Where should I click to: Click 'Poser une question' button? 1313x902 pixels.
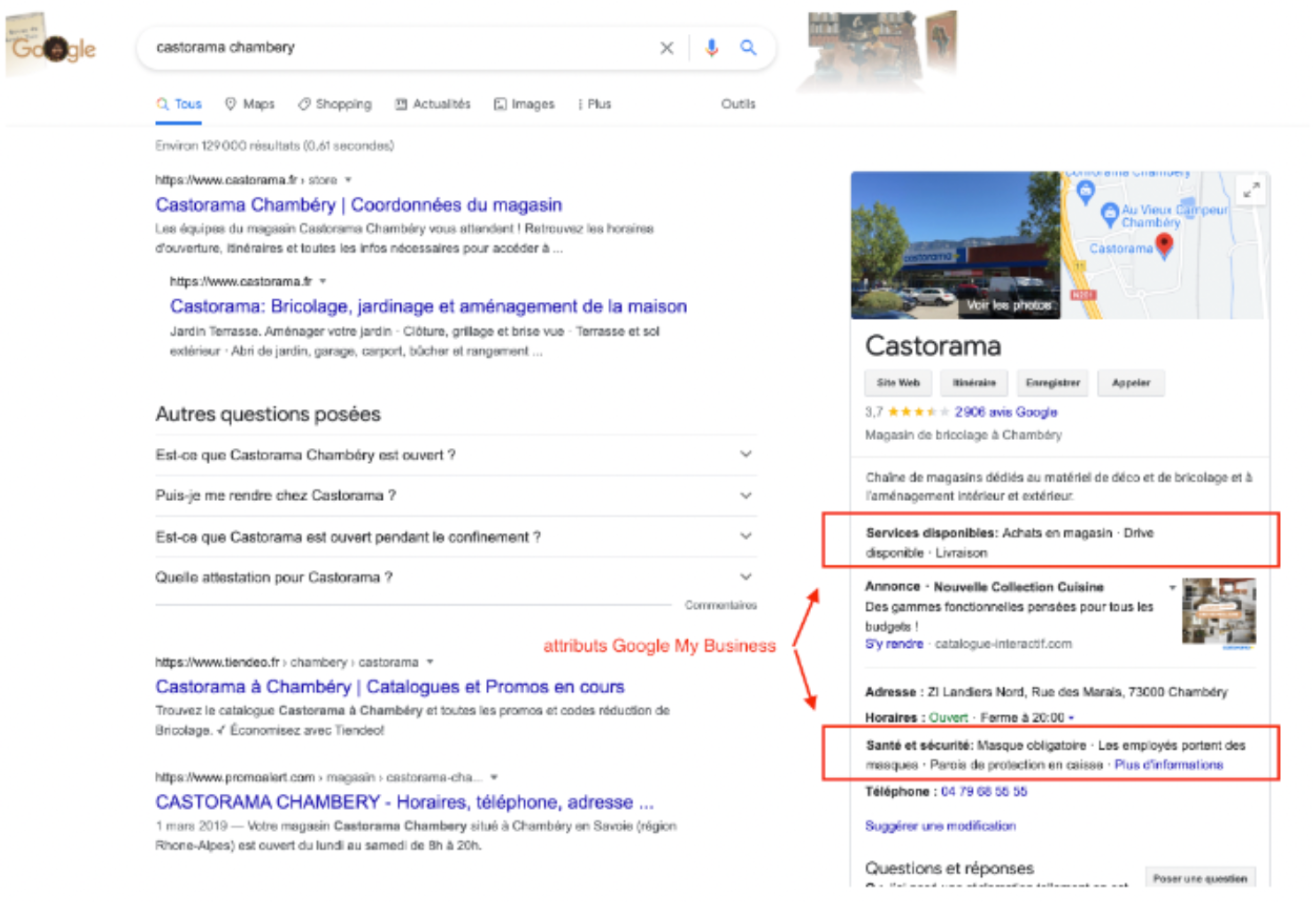pos(1199,876)
